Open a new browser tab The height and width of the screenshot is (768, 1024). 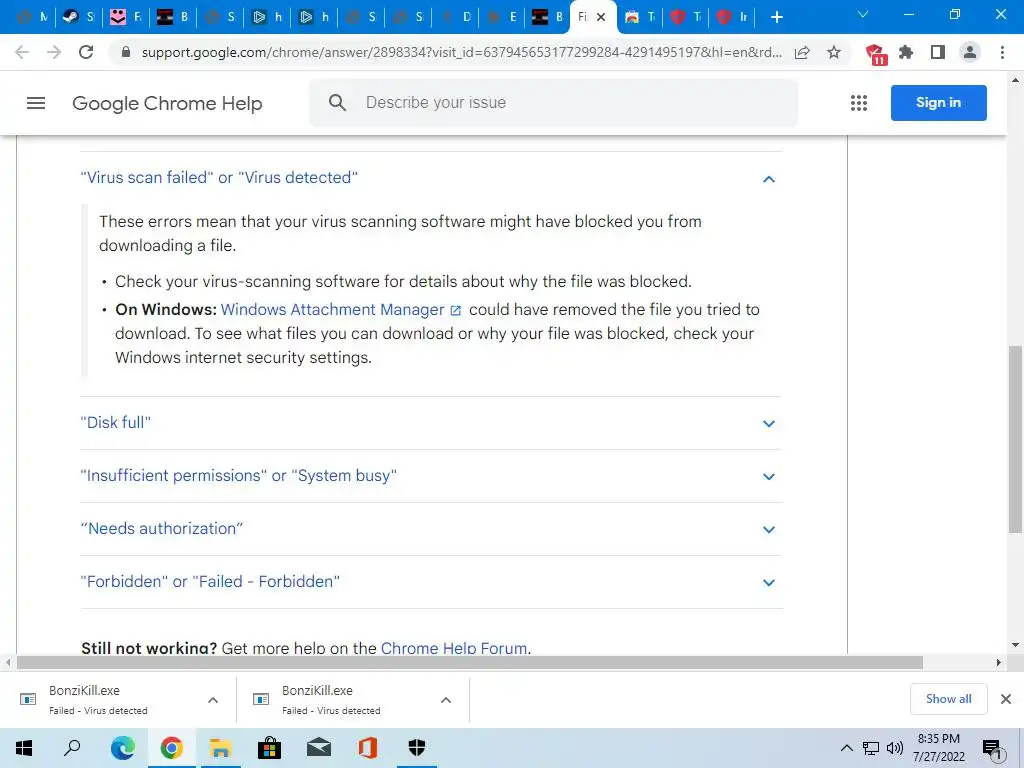[x=776, y=17]
